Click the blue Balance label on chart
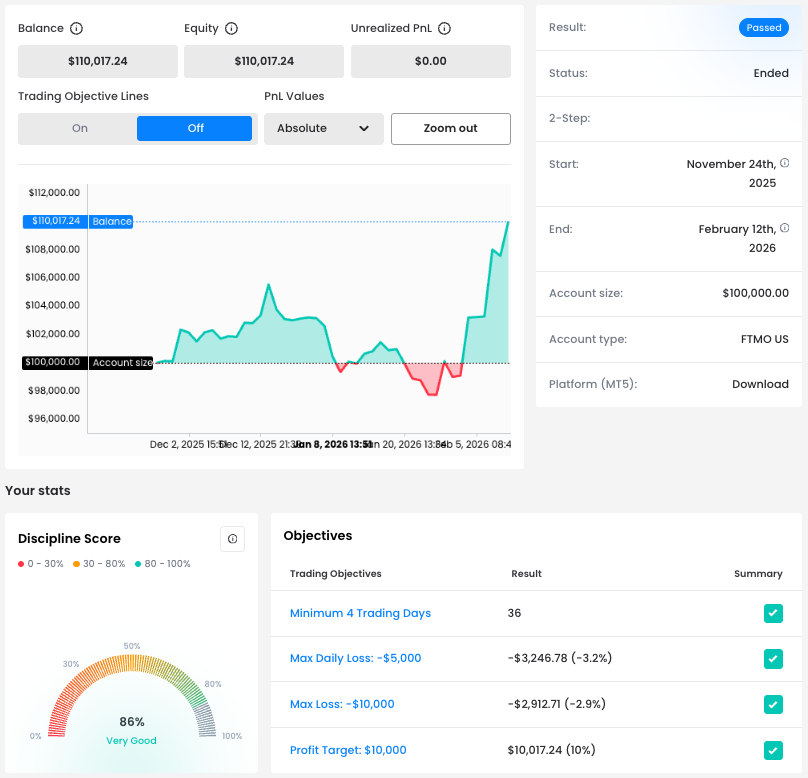Image resolution: width=808 pixels, height=778 pixels. 111,221
